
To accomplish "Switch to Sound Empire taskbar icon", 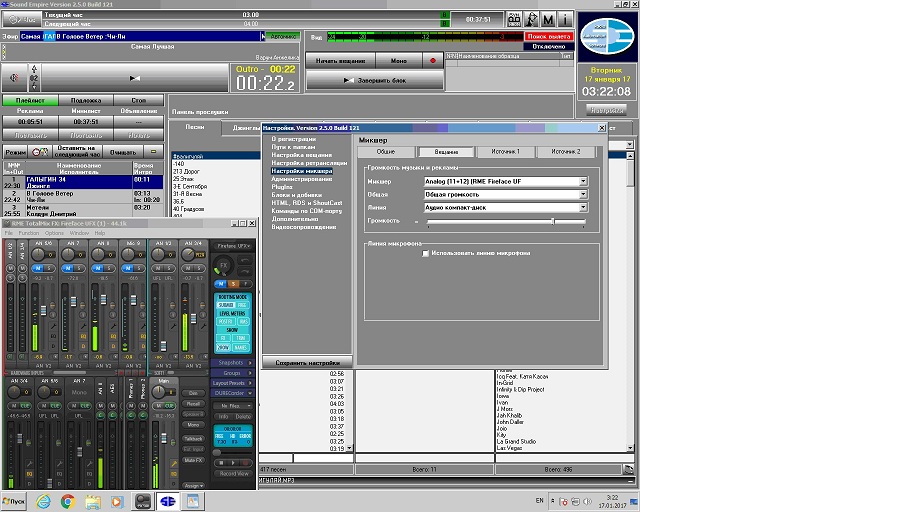I will tap(167, 501).
